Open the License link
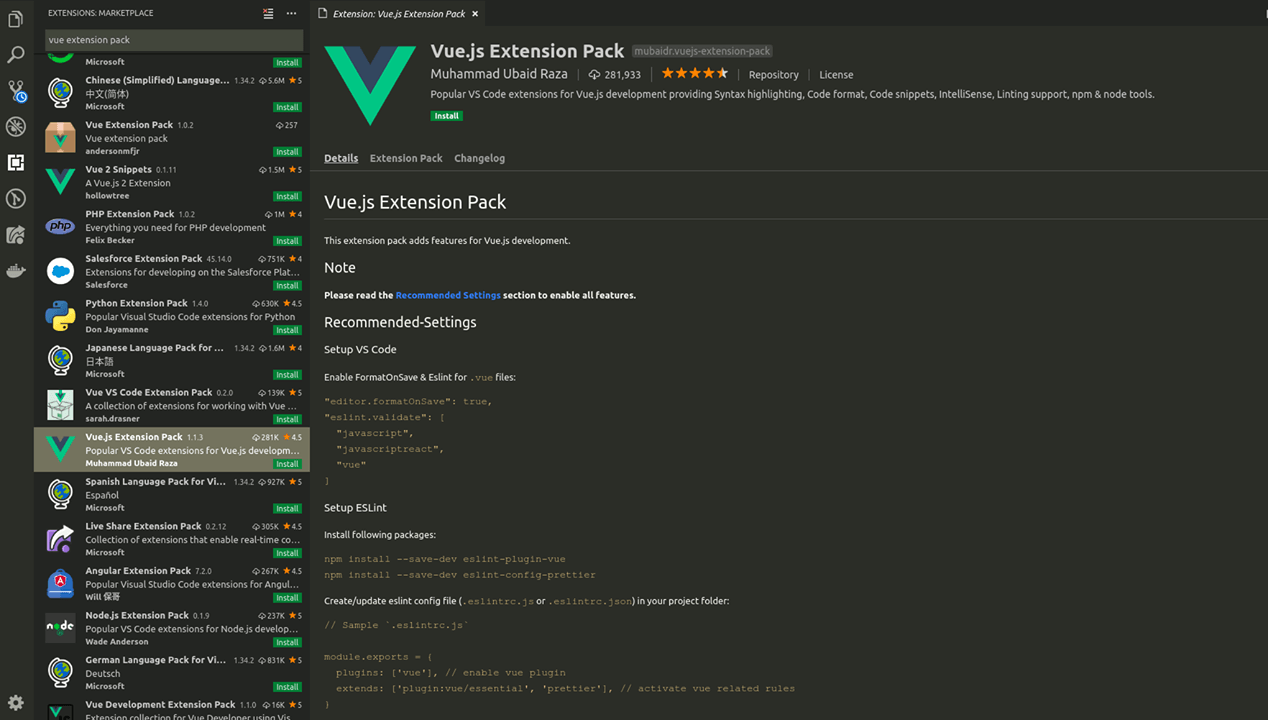This screenshot has height=720, width=1268. click(836, 74)
